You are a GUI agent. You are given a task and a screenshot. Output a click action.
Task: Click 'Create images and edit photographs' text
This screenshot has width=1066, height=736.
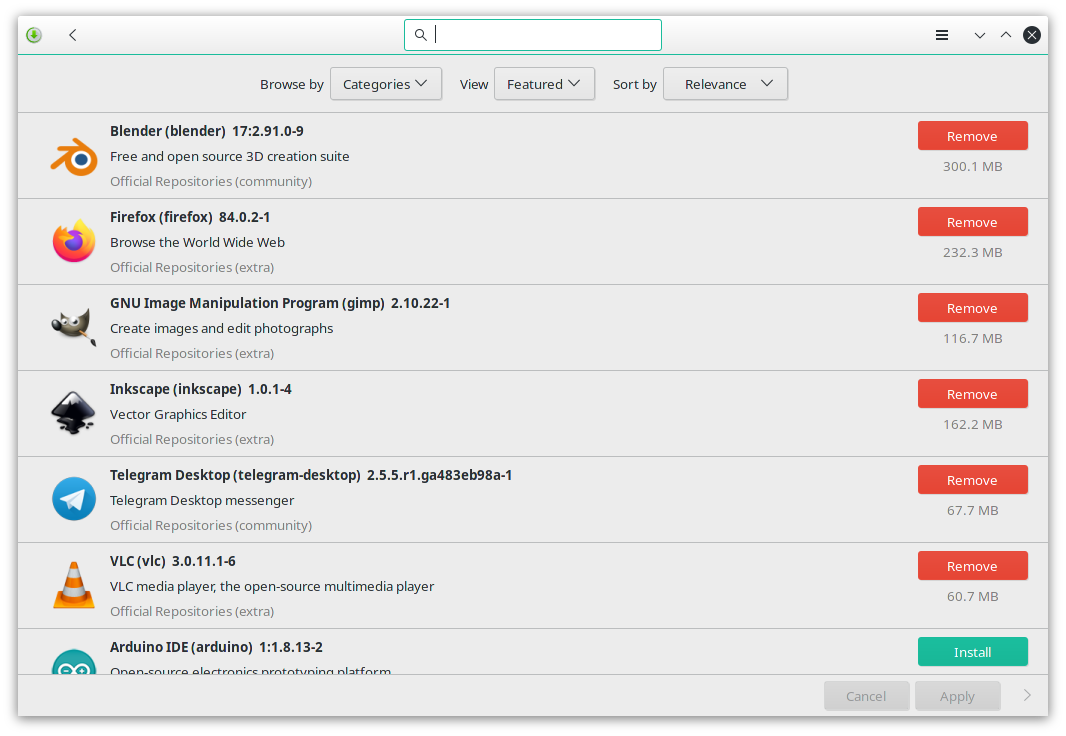coord(222,328)
